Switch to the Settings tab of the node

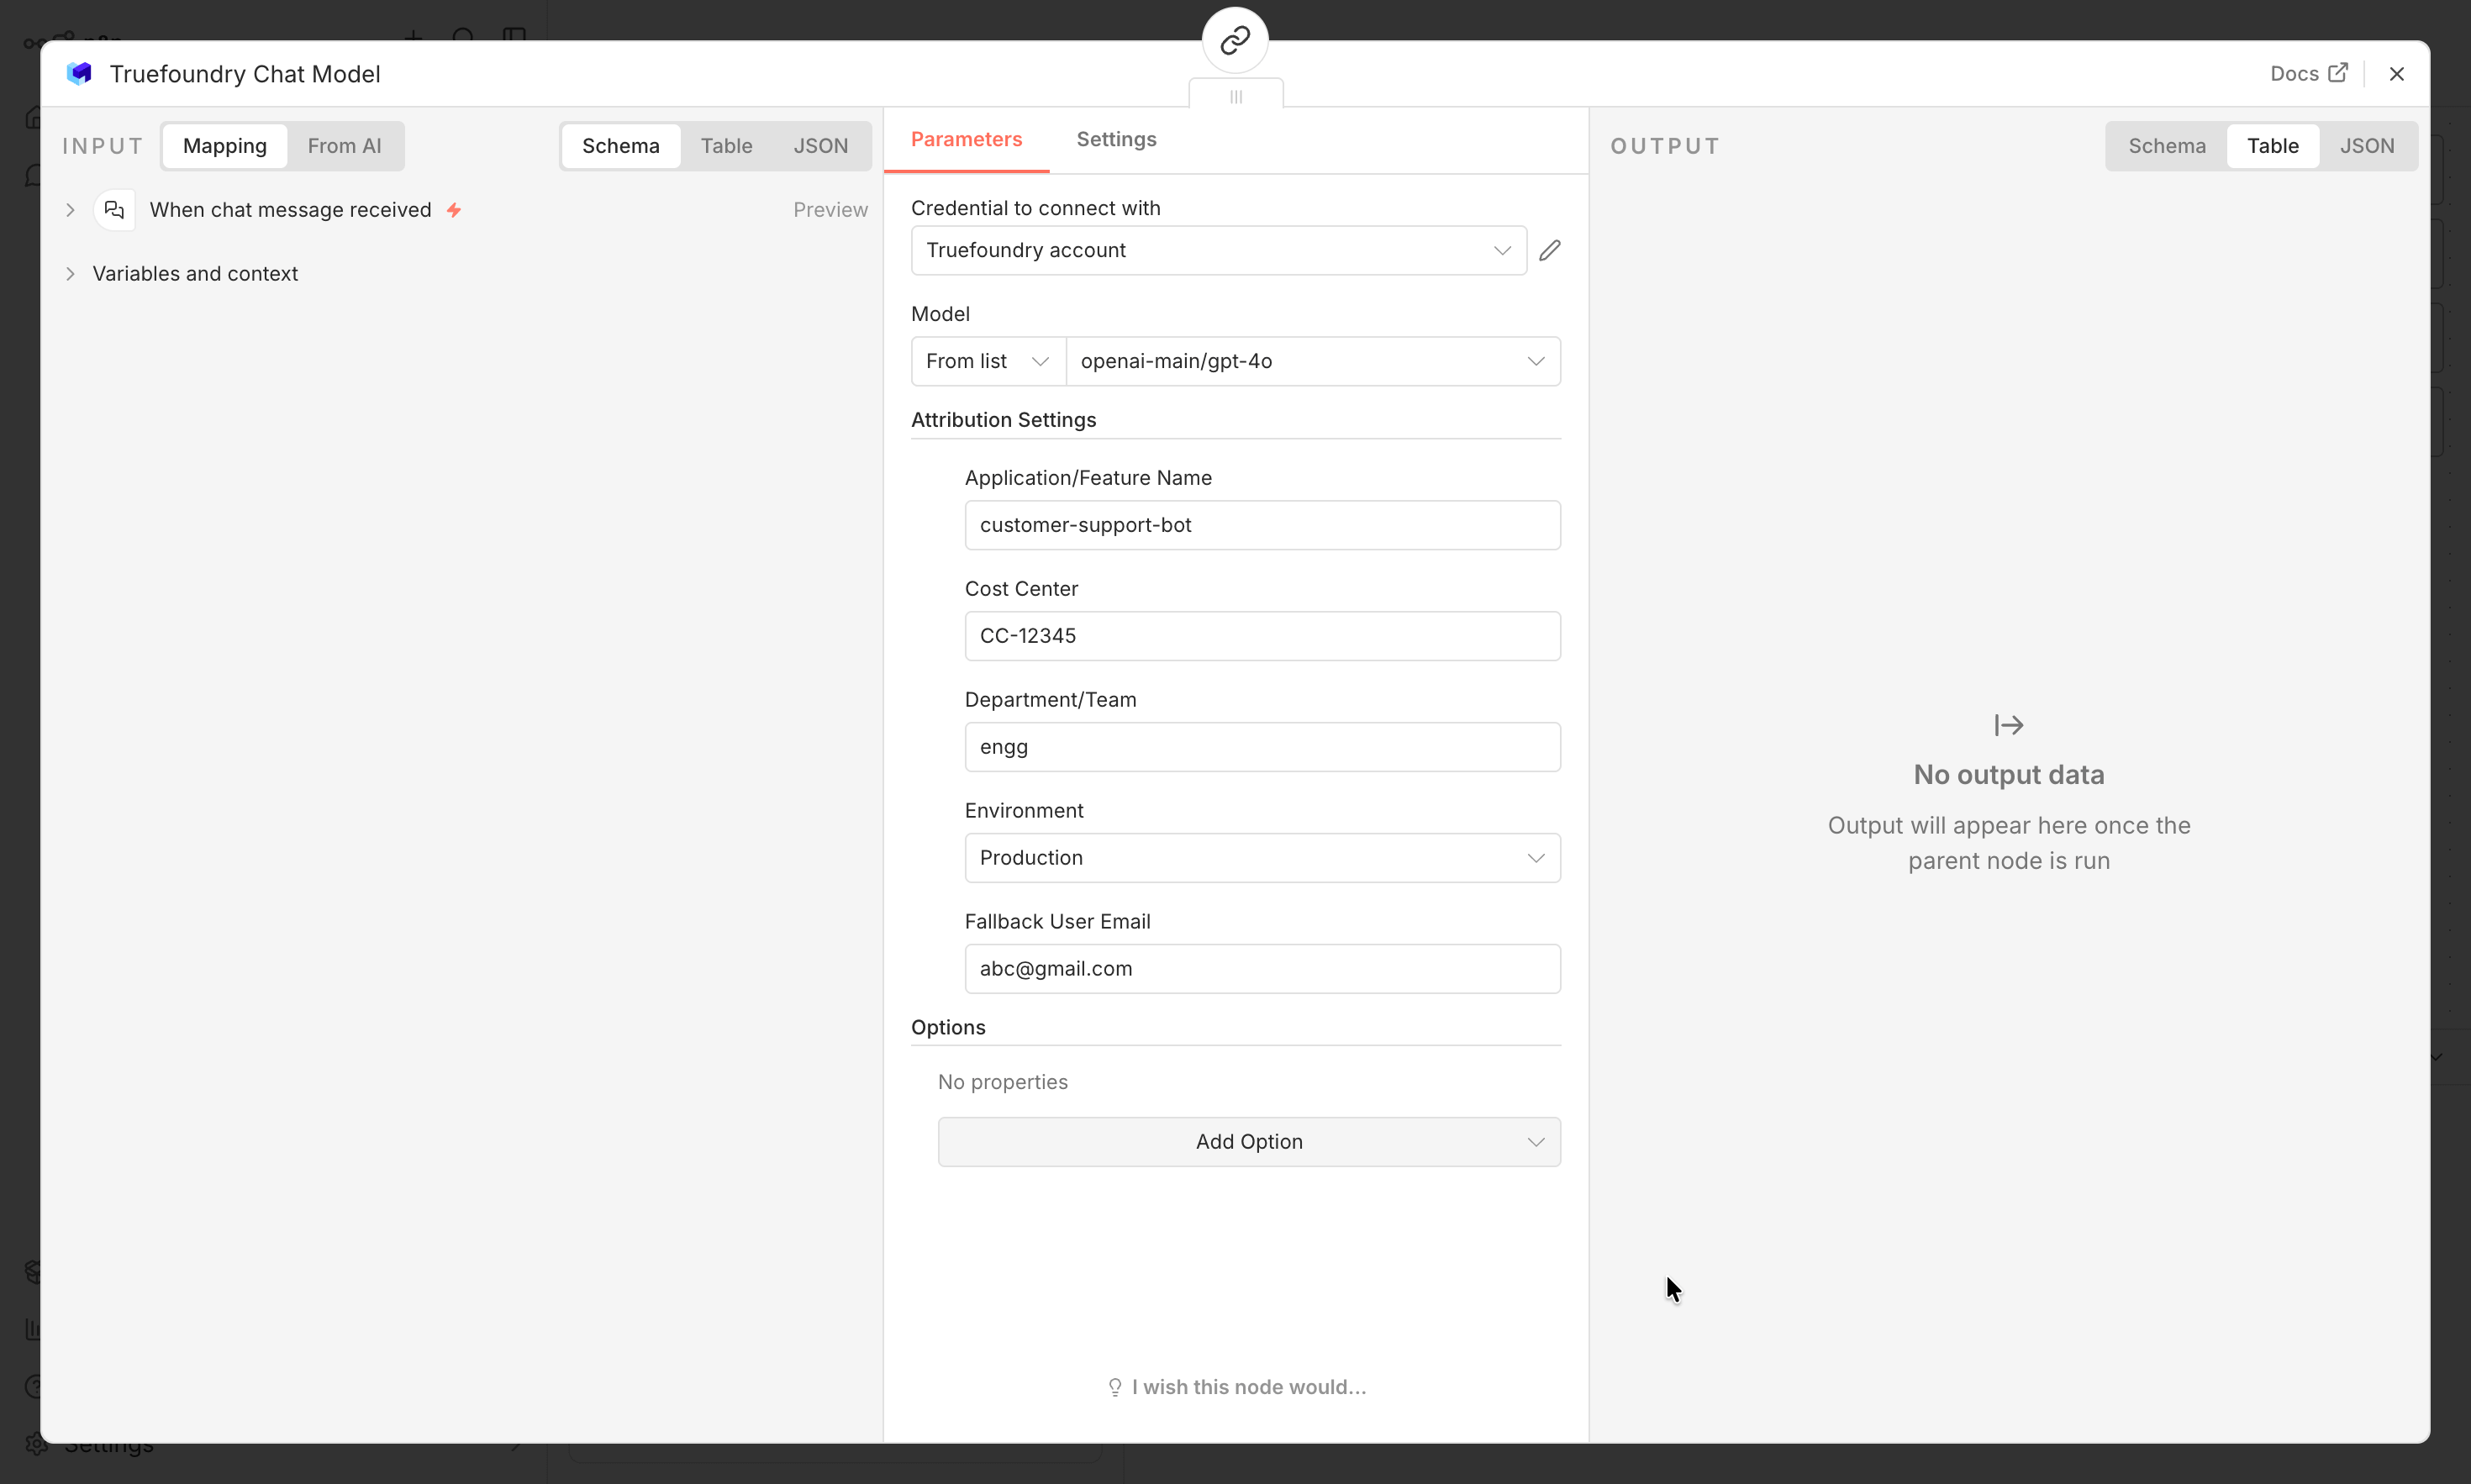1116,139
